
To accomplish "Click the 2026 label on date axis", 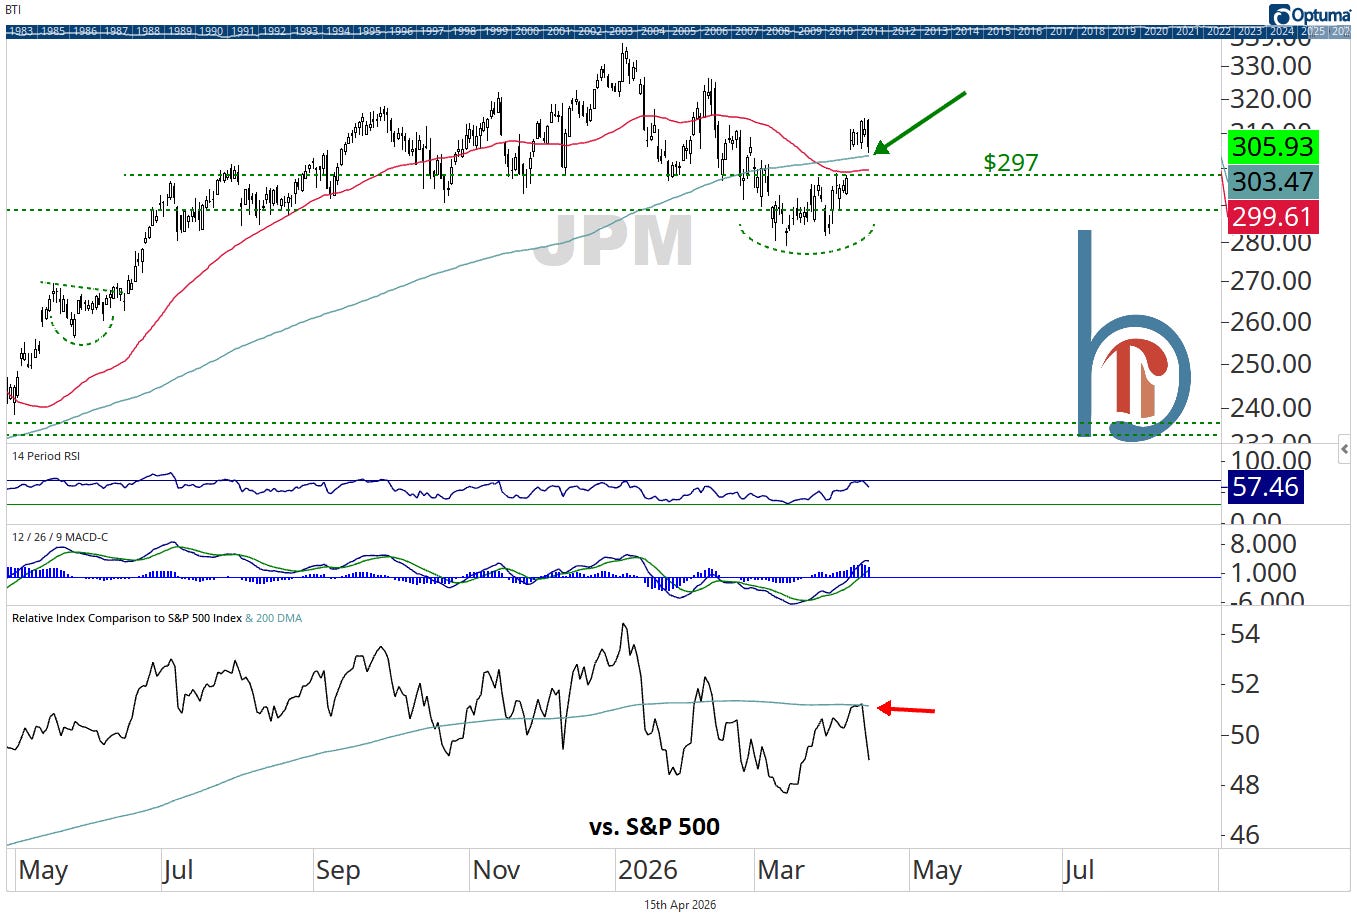I will click(x=647, y=870).
